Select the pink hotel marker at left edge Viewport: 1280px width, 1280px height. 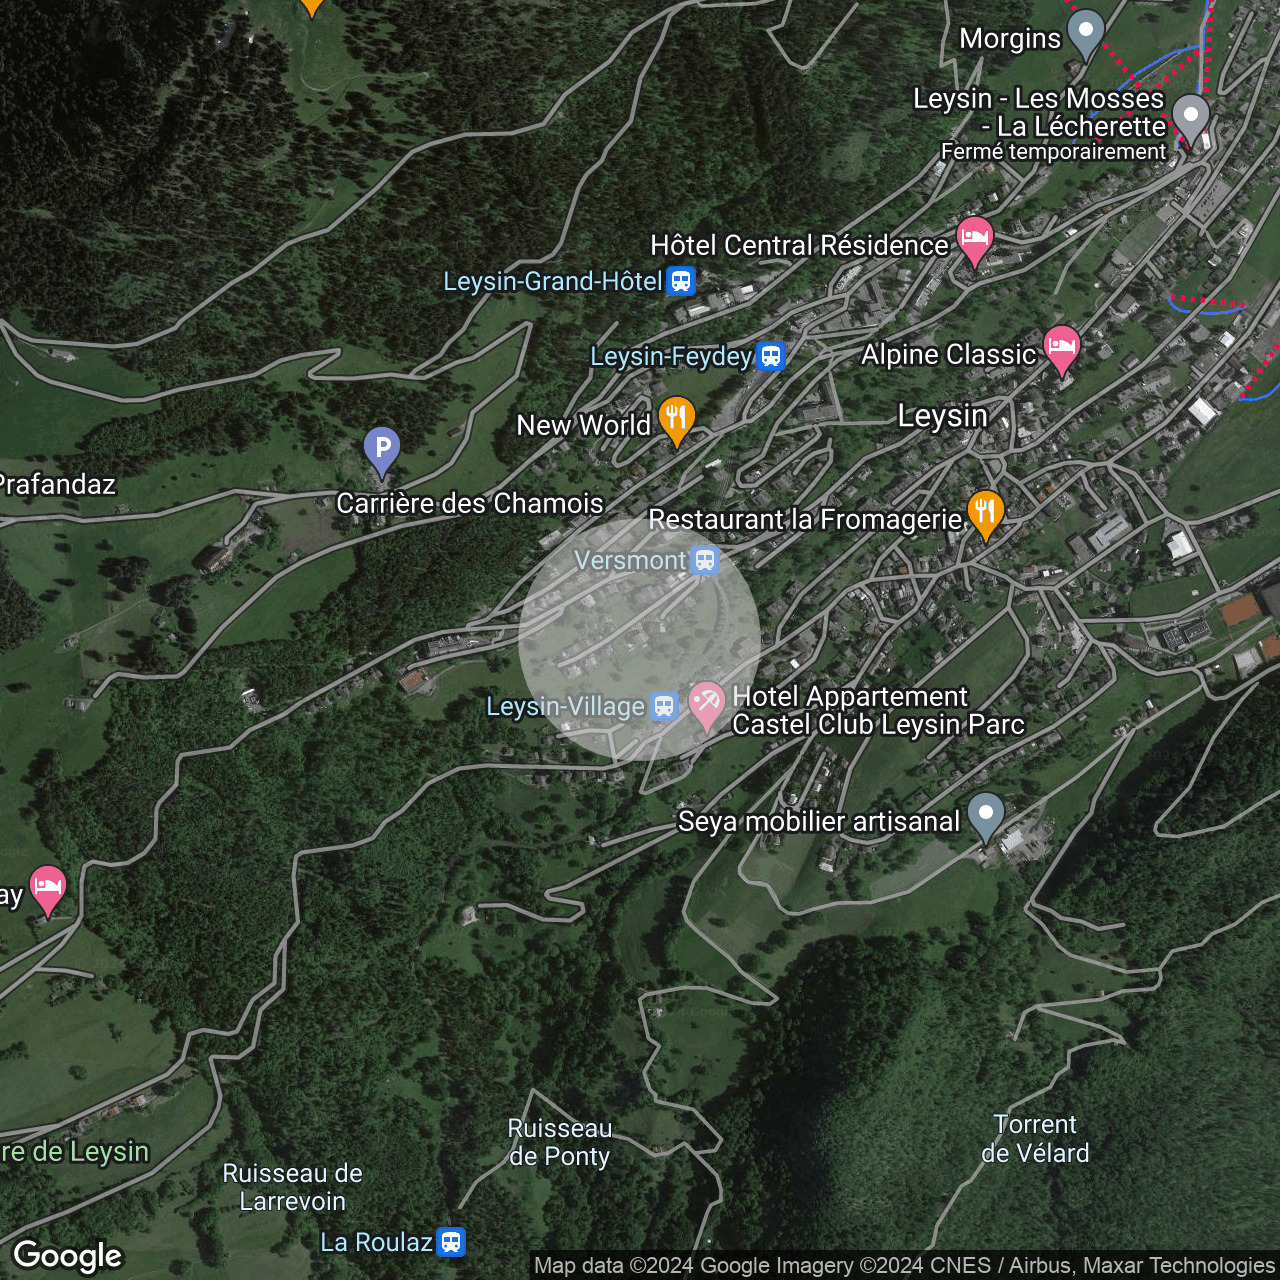[47, 887]
